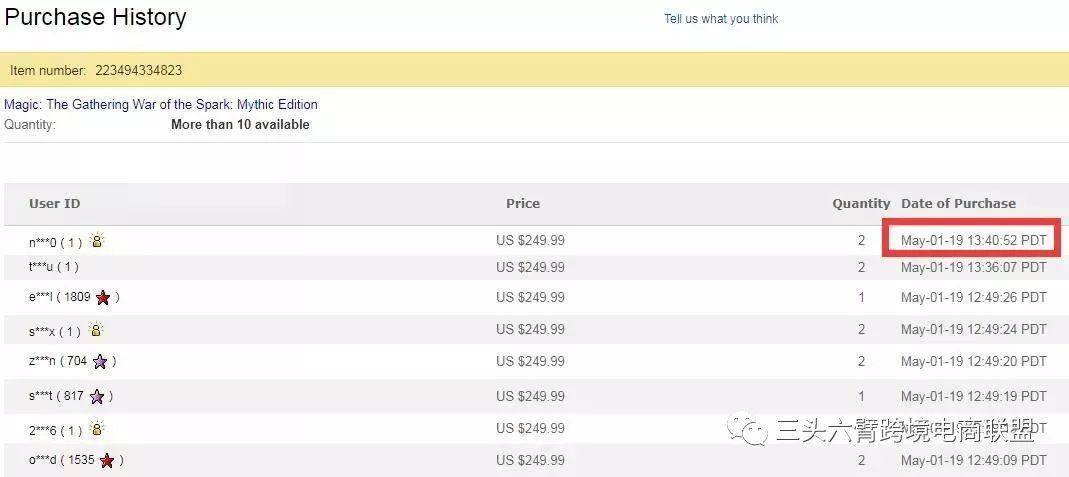Click the new-member icon beside s***x

tap(96, 330)
